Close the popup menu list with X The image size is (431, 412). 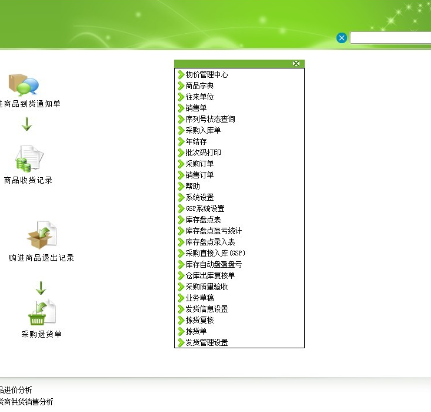[x=296, y=63]
